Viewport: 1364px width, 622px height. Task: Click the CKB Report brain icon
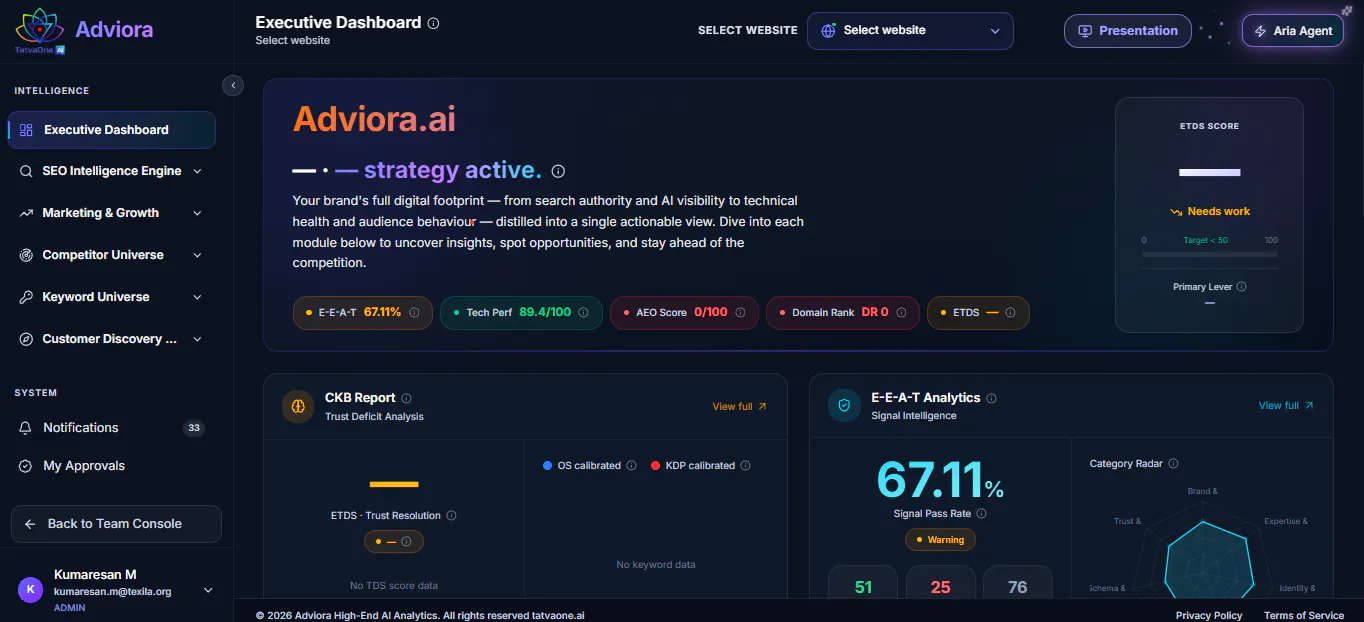(298, 406)
